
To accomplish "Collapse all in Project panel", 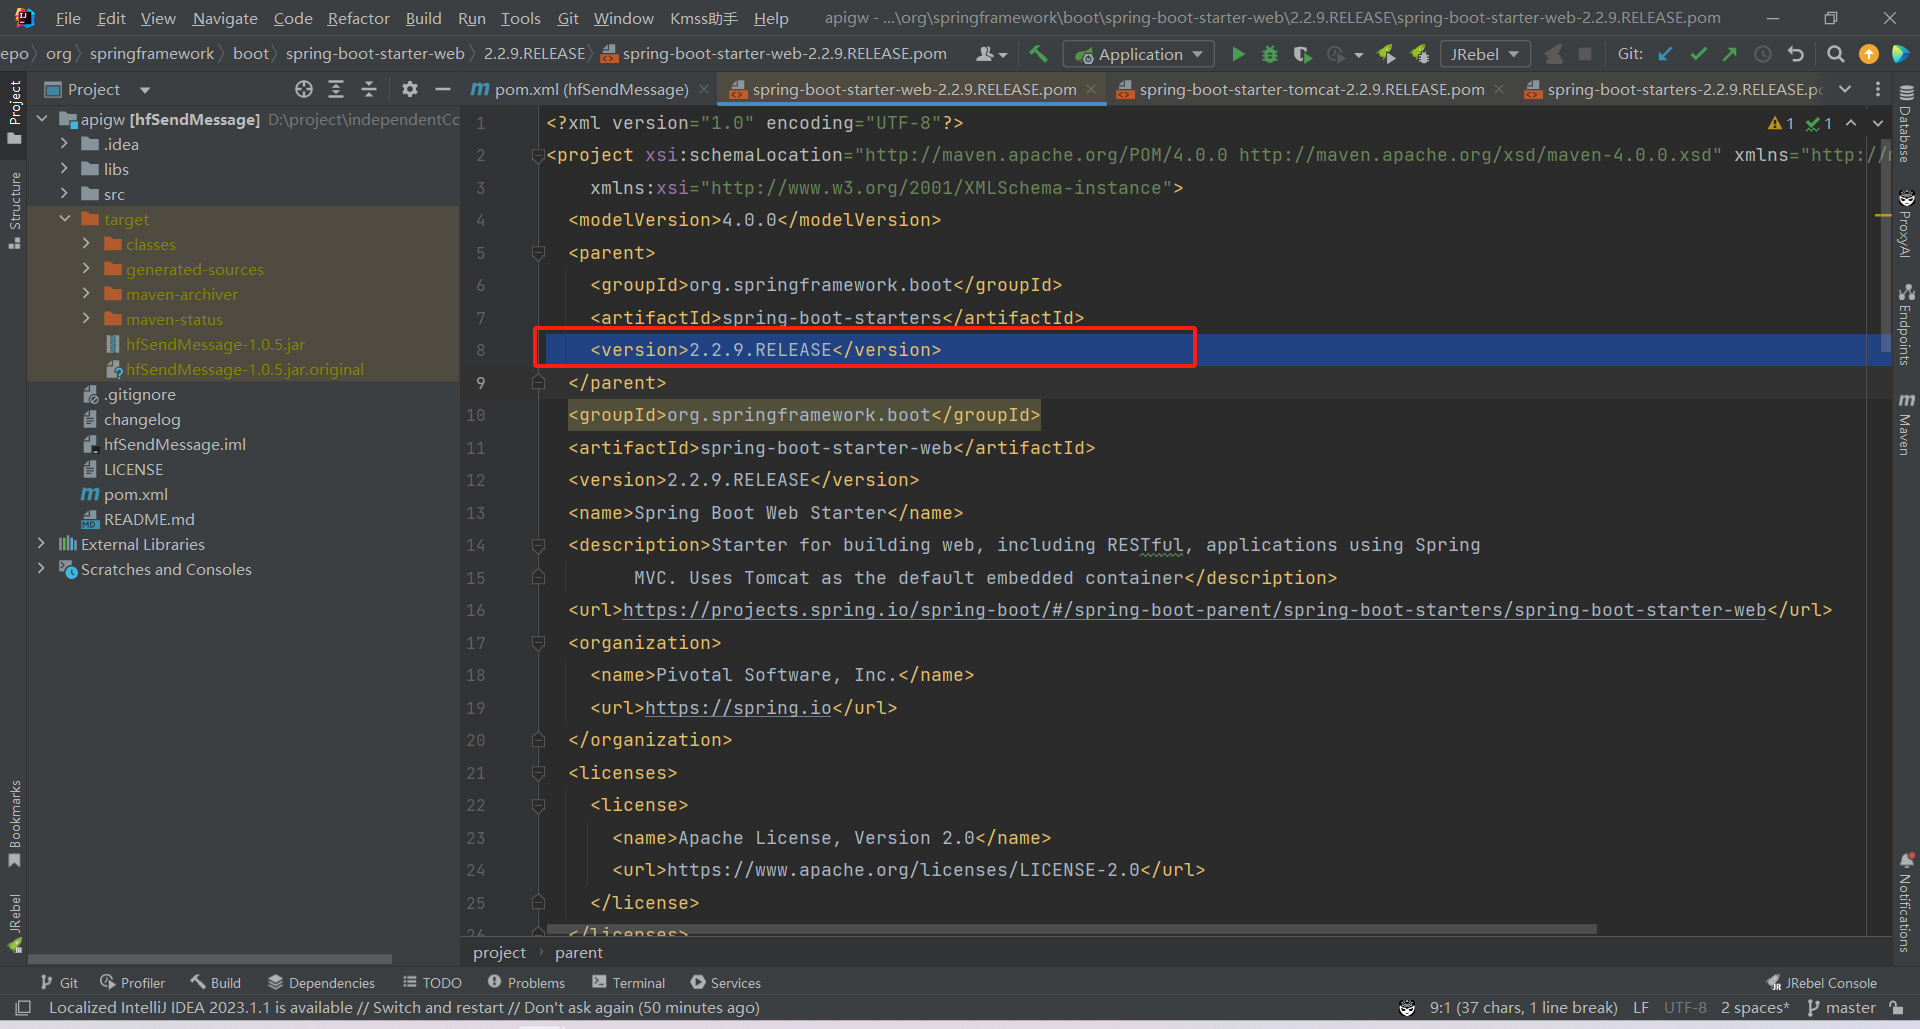I will (369, 89).
